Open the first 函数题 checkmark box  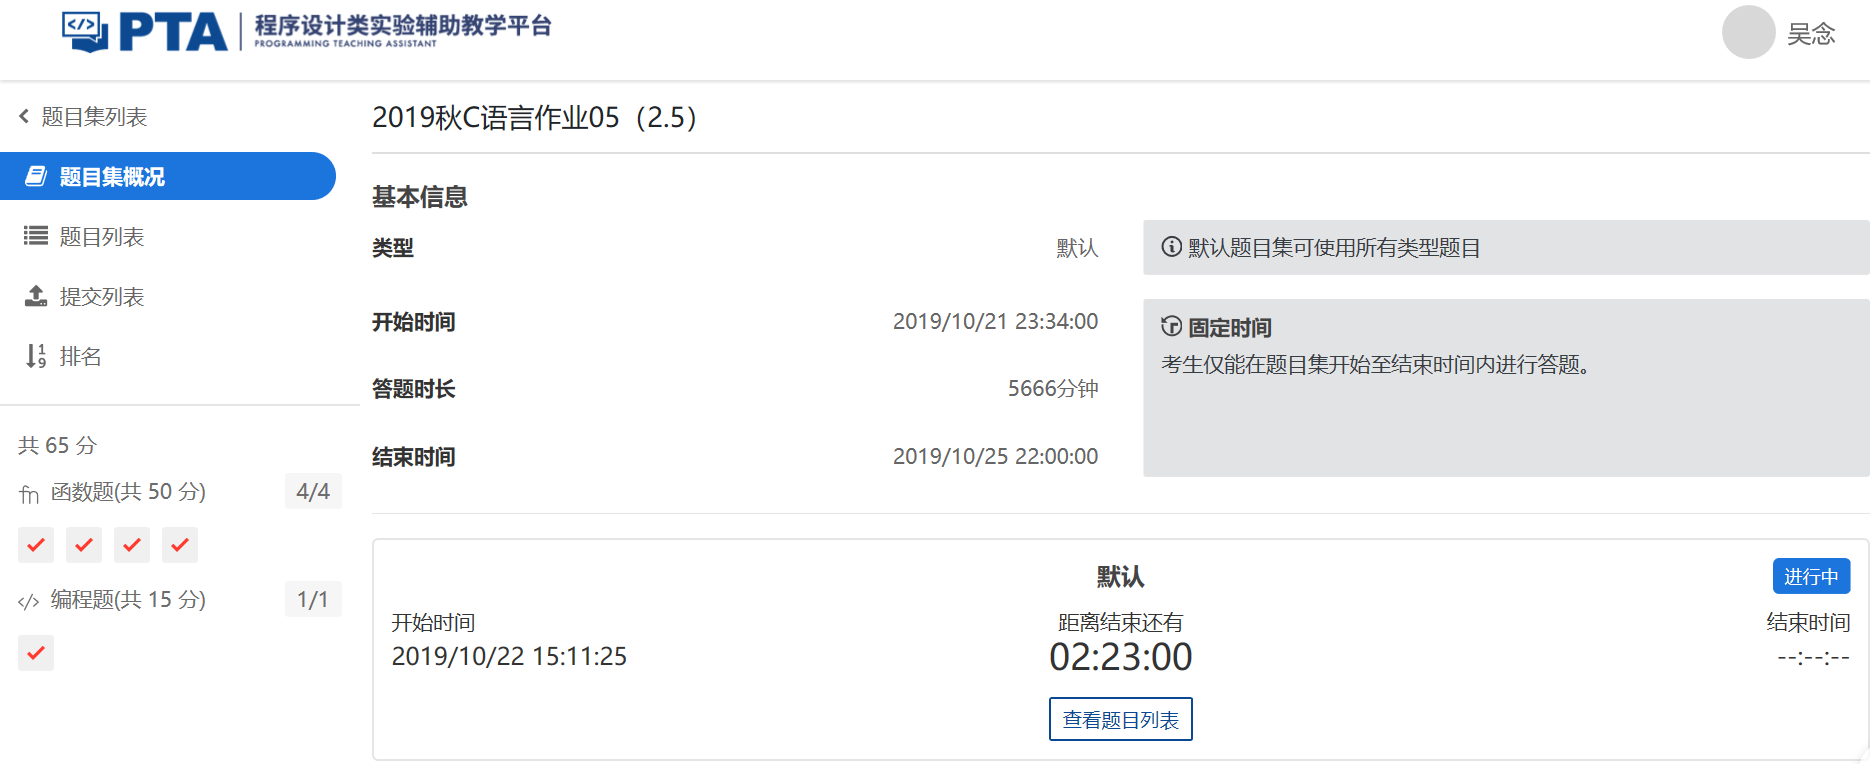(x=36, y=545)
